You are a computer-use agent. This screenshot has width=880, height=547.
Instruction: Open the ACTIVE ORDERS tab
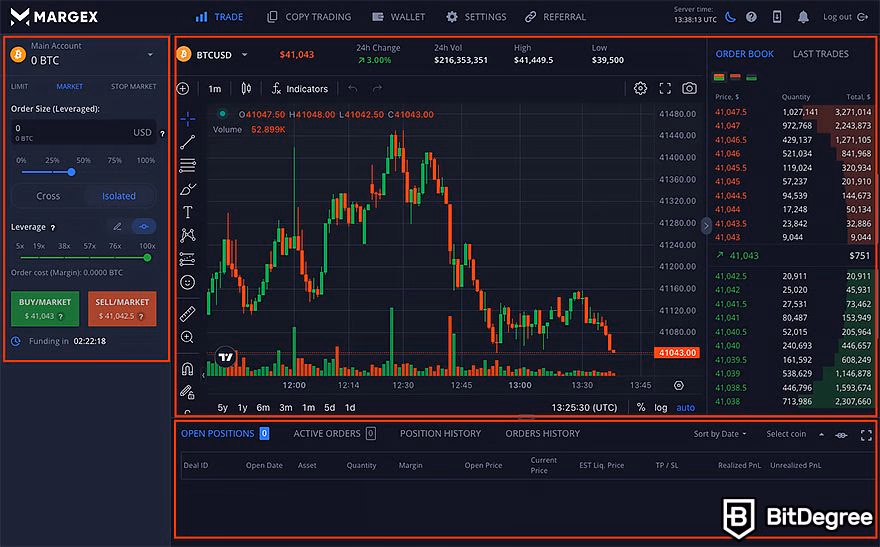point(334,434)
